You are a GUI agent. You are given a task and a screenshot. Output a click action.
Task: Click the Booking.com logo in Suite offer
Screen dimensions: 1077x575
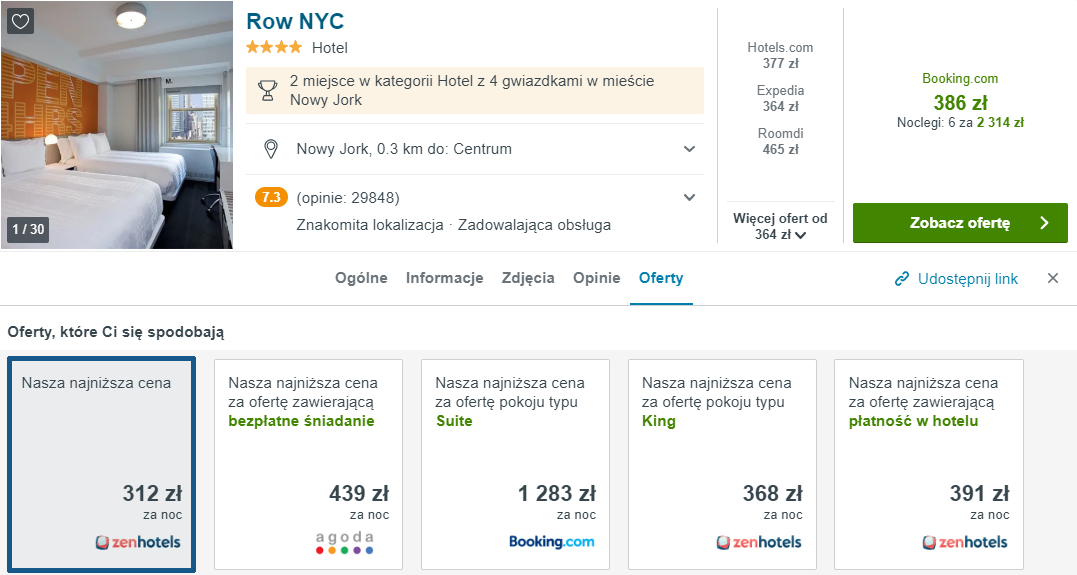tap(552, 542)
